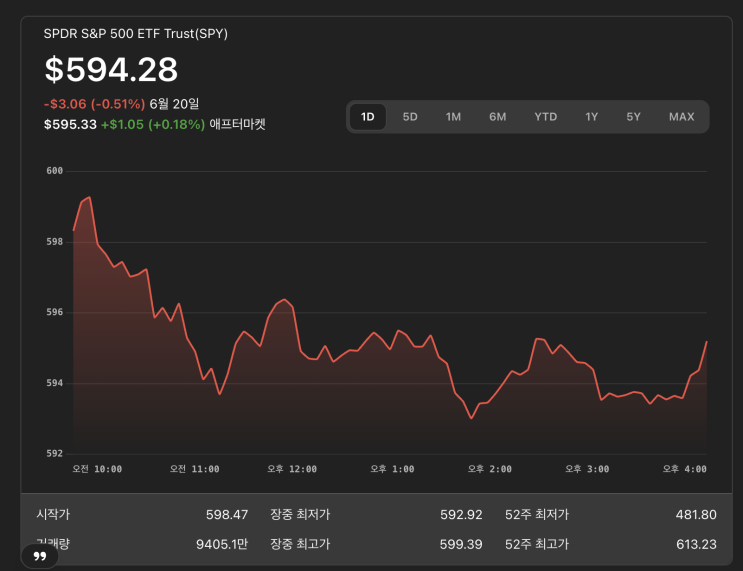Click the 596 y-axis label
This screenshot has width=743, height=571.
coord(54,312)
